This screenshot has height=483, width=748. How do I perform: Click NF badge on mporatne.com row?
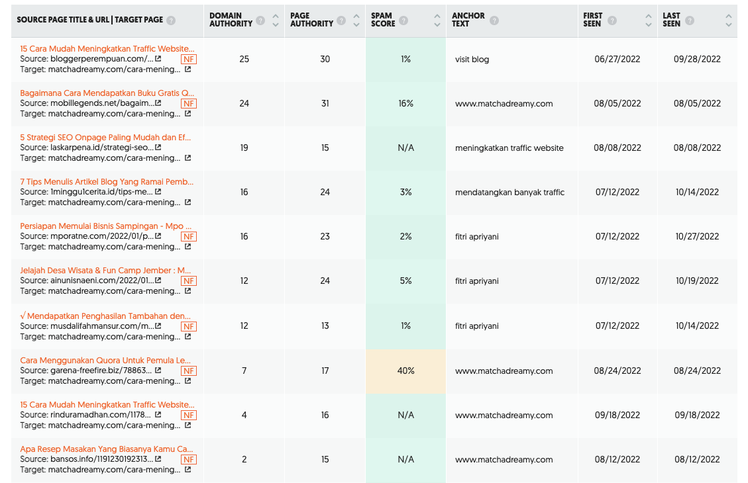click(x=189, y=237)
